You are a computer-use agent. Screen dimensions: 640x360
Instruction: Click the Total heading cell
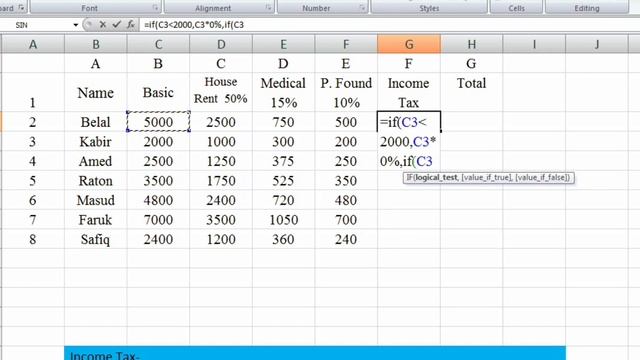(x=471, y=93)
